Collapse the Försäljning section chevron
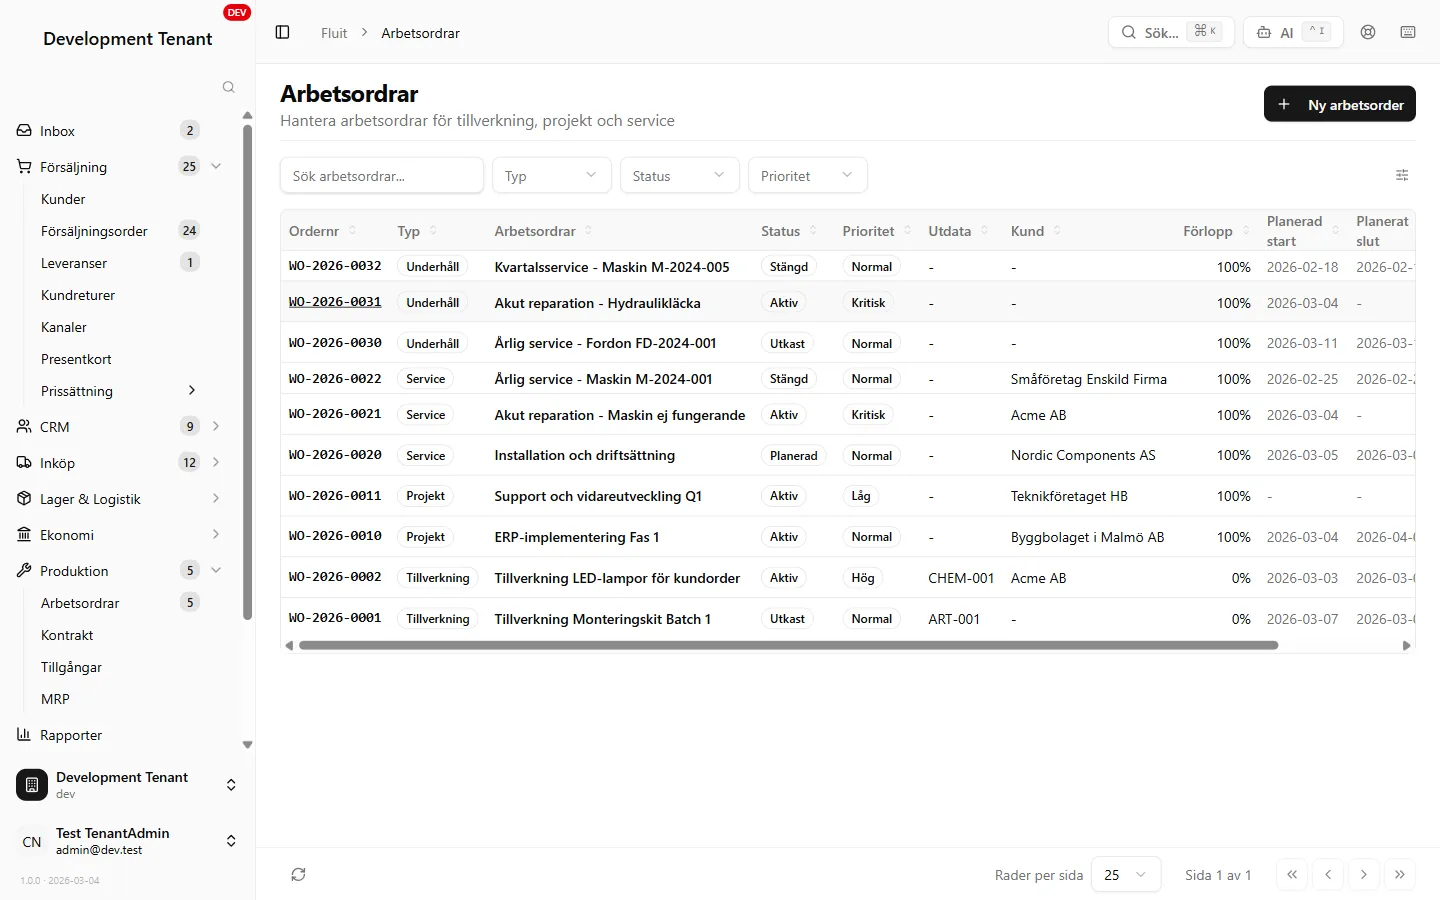The image size is (1440, 900). pos(216,166)
